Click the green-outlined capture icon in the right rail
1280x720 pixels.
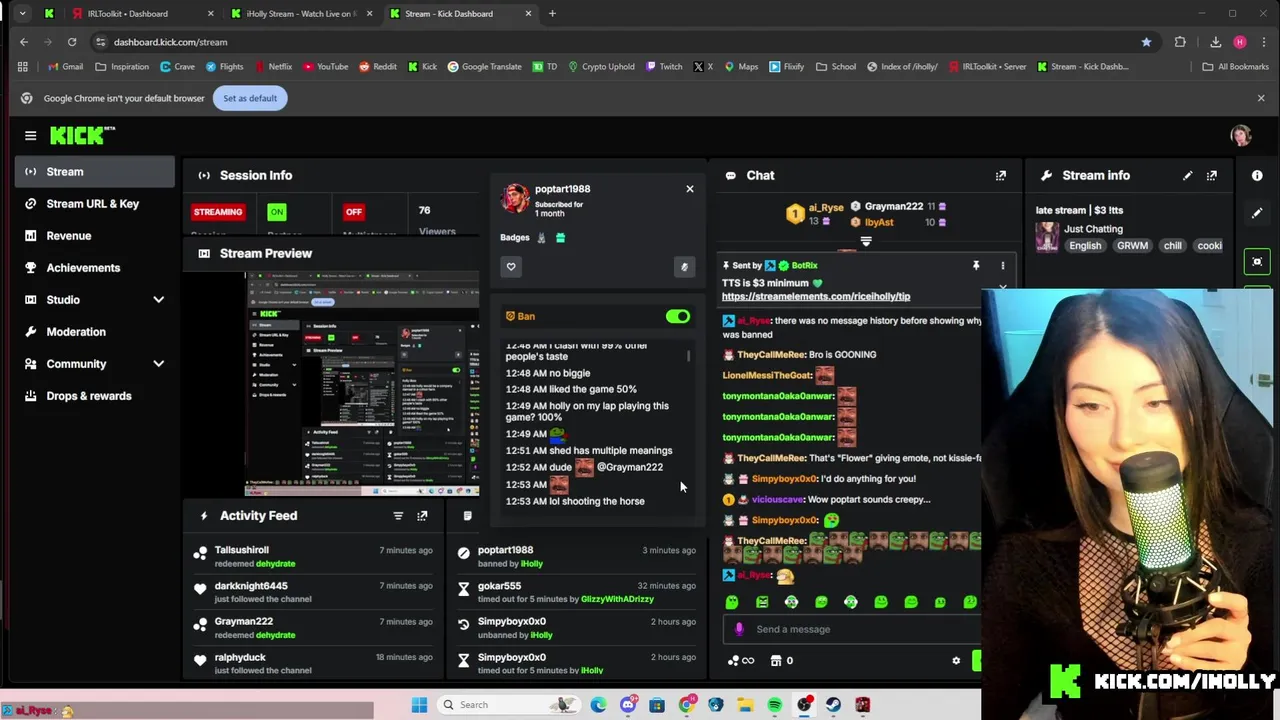pos(1257,262)
